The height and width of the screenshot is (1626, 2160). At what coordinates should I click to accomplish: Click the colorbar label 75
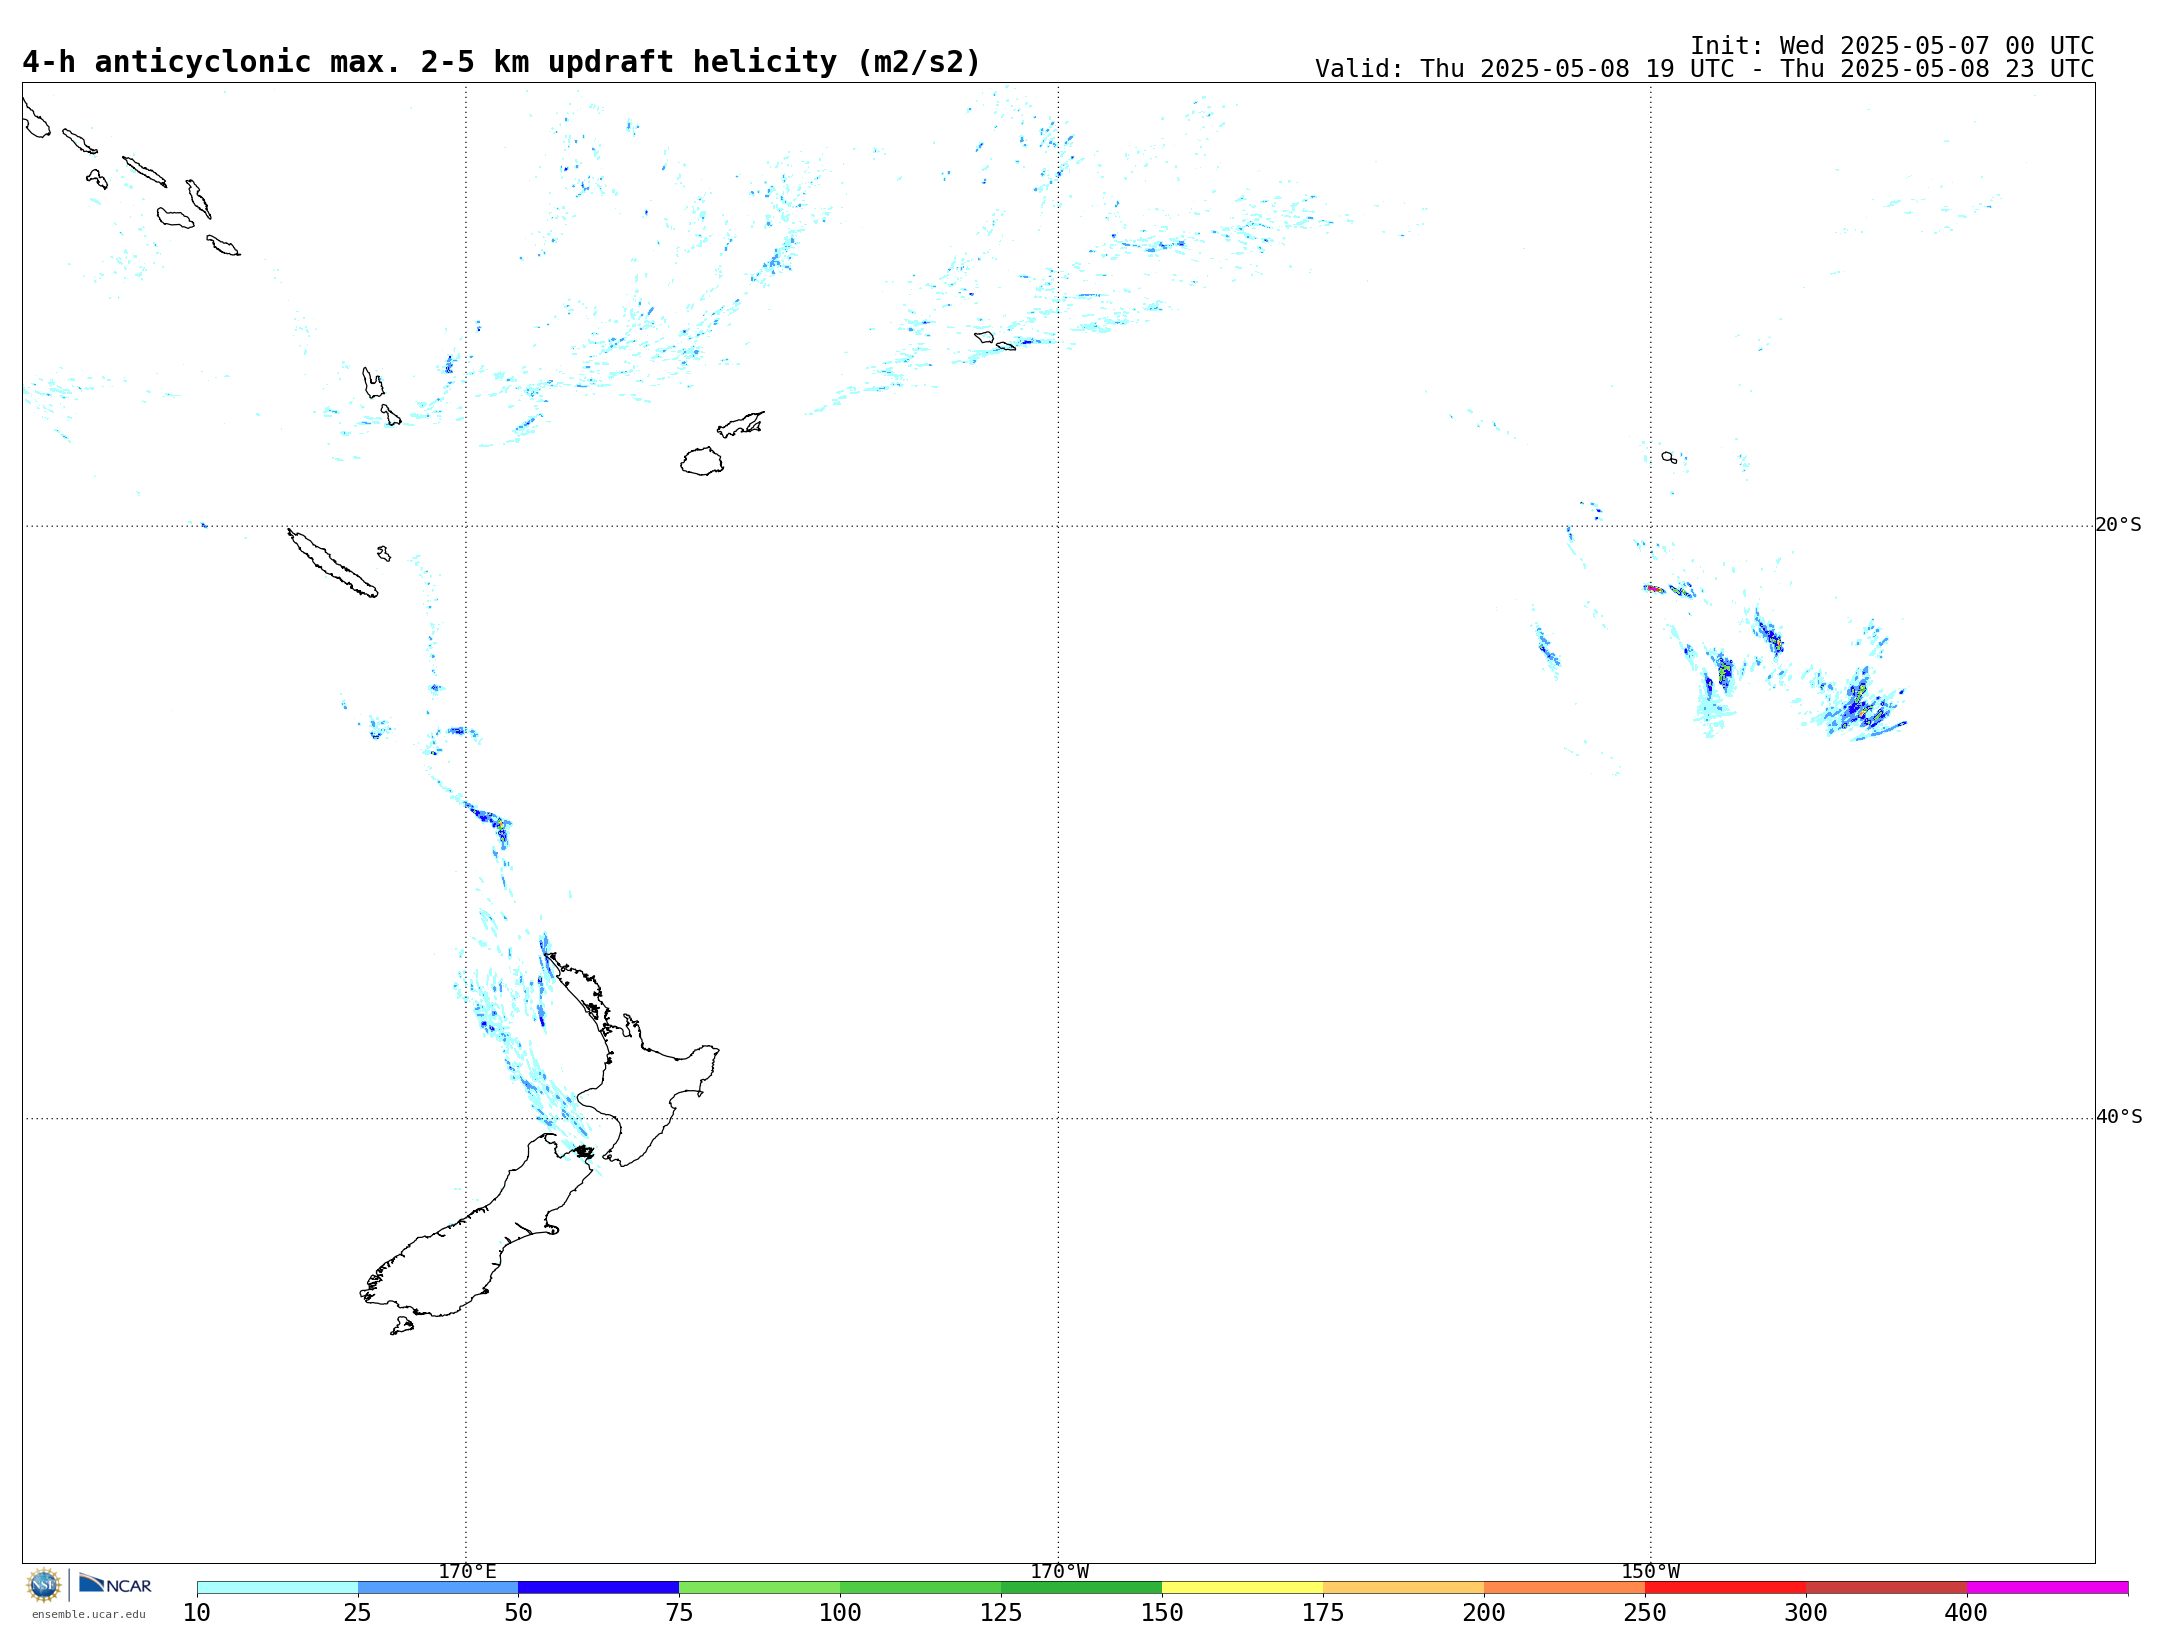click(679, 1613)
